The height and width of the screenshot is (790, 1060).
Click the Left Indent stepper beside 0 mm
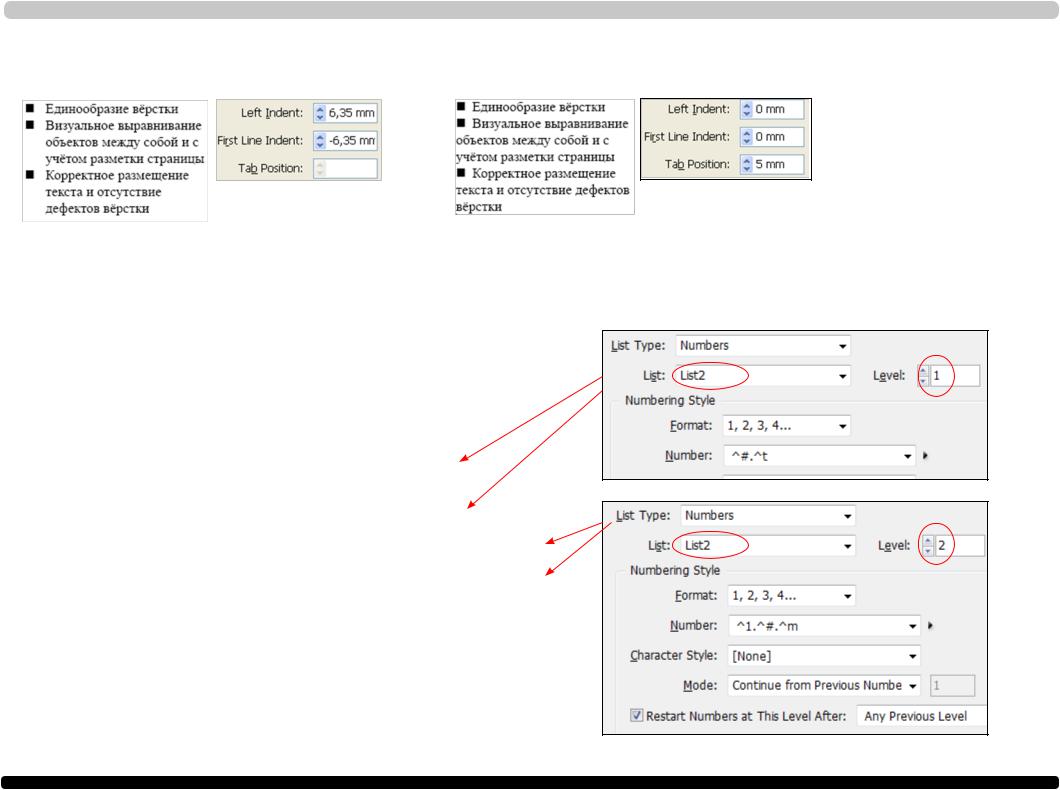click(x=746, y=109)
